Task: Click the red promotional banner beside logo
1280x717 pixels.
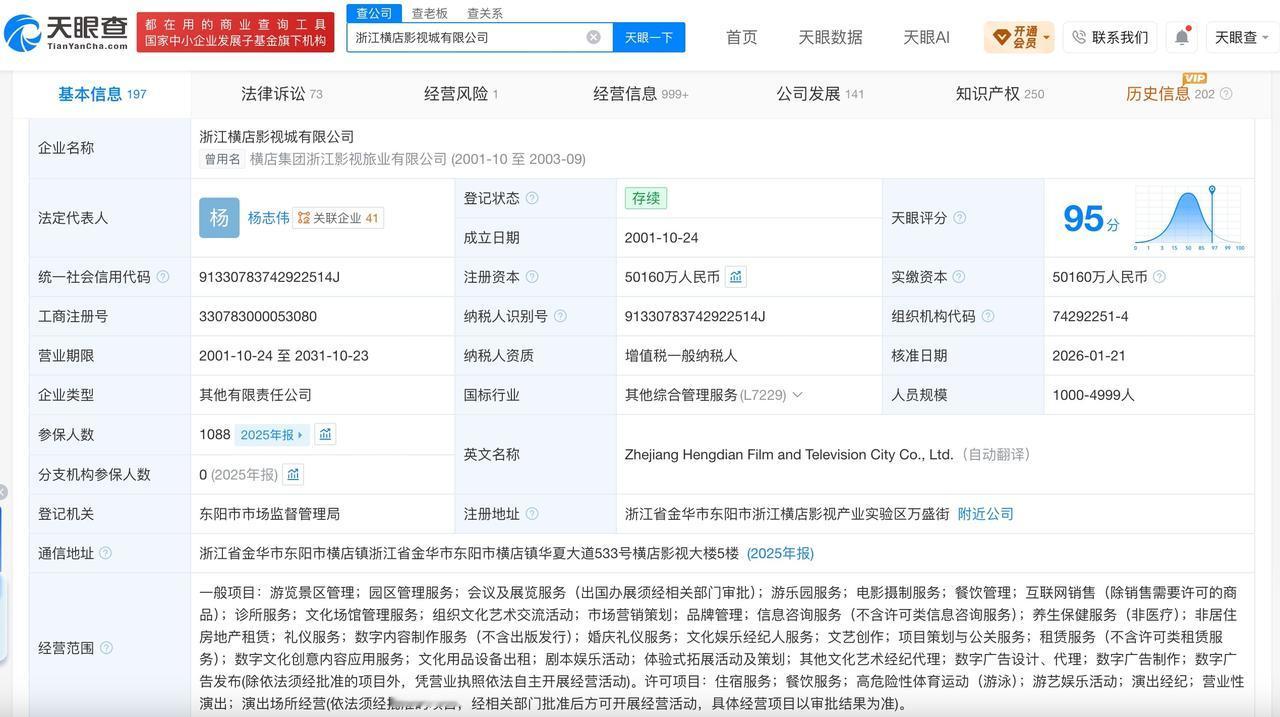Action: 235,32
